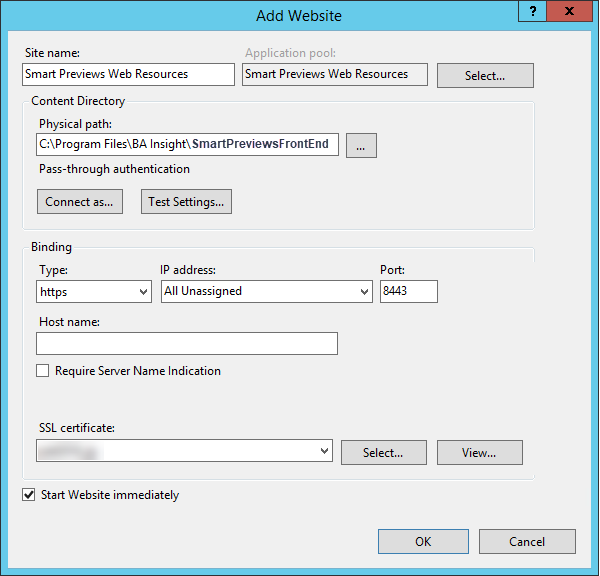The height and width of the screenshot is (576, 600).
Task: Edit the Physical path field
Action: [x=188, y=144]
